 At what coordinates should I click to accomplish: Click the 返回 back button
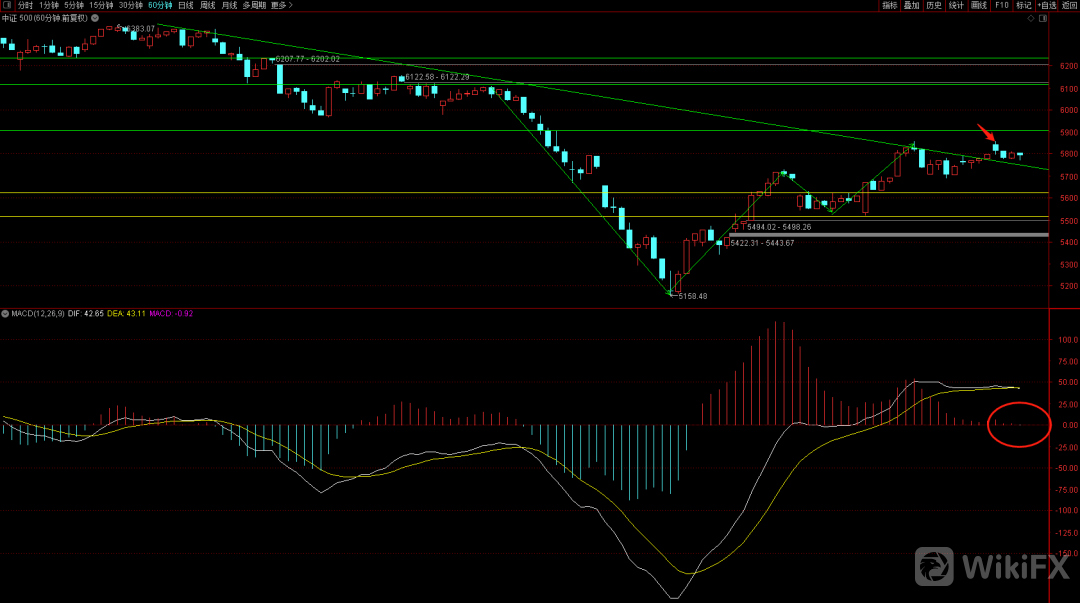1070,5
